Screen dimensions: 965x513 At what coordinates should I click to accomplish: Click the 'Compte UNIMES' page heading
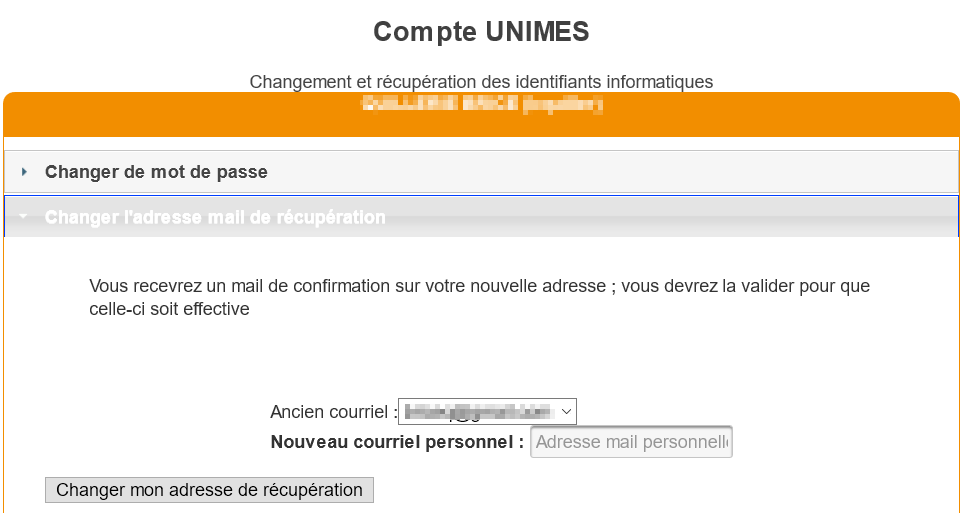(481, 32)
